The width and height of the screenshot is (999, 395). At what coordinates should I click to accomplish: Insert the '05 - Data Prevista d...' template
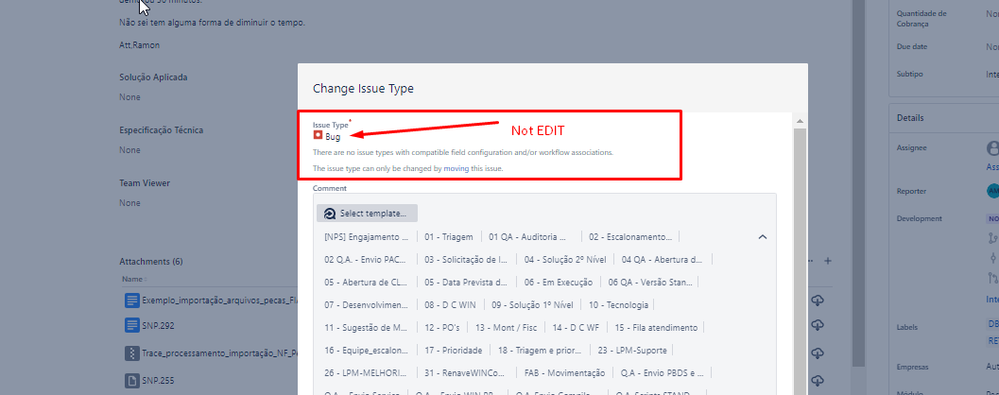(x=466, y=282)
